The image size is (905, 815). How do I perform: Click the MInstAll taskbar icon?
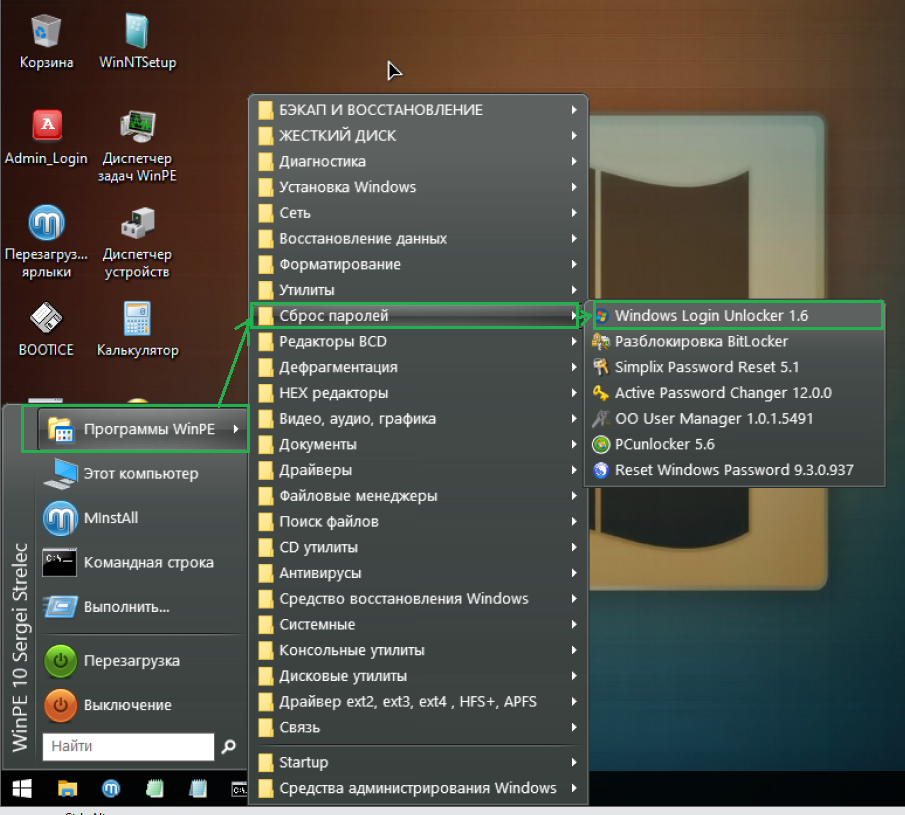pyautogui.click(x=111, y=788)
